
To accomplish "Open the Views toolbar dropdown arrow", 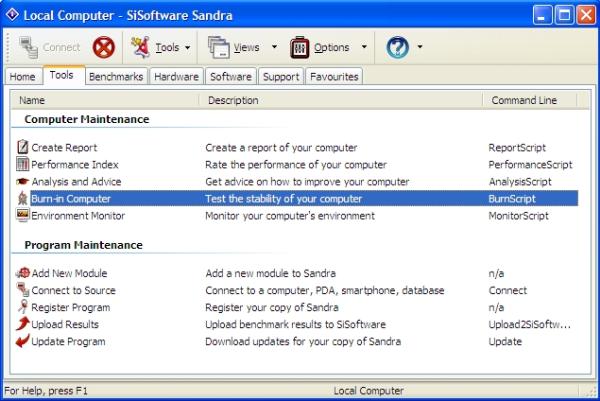I will point(274,47).
